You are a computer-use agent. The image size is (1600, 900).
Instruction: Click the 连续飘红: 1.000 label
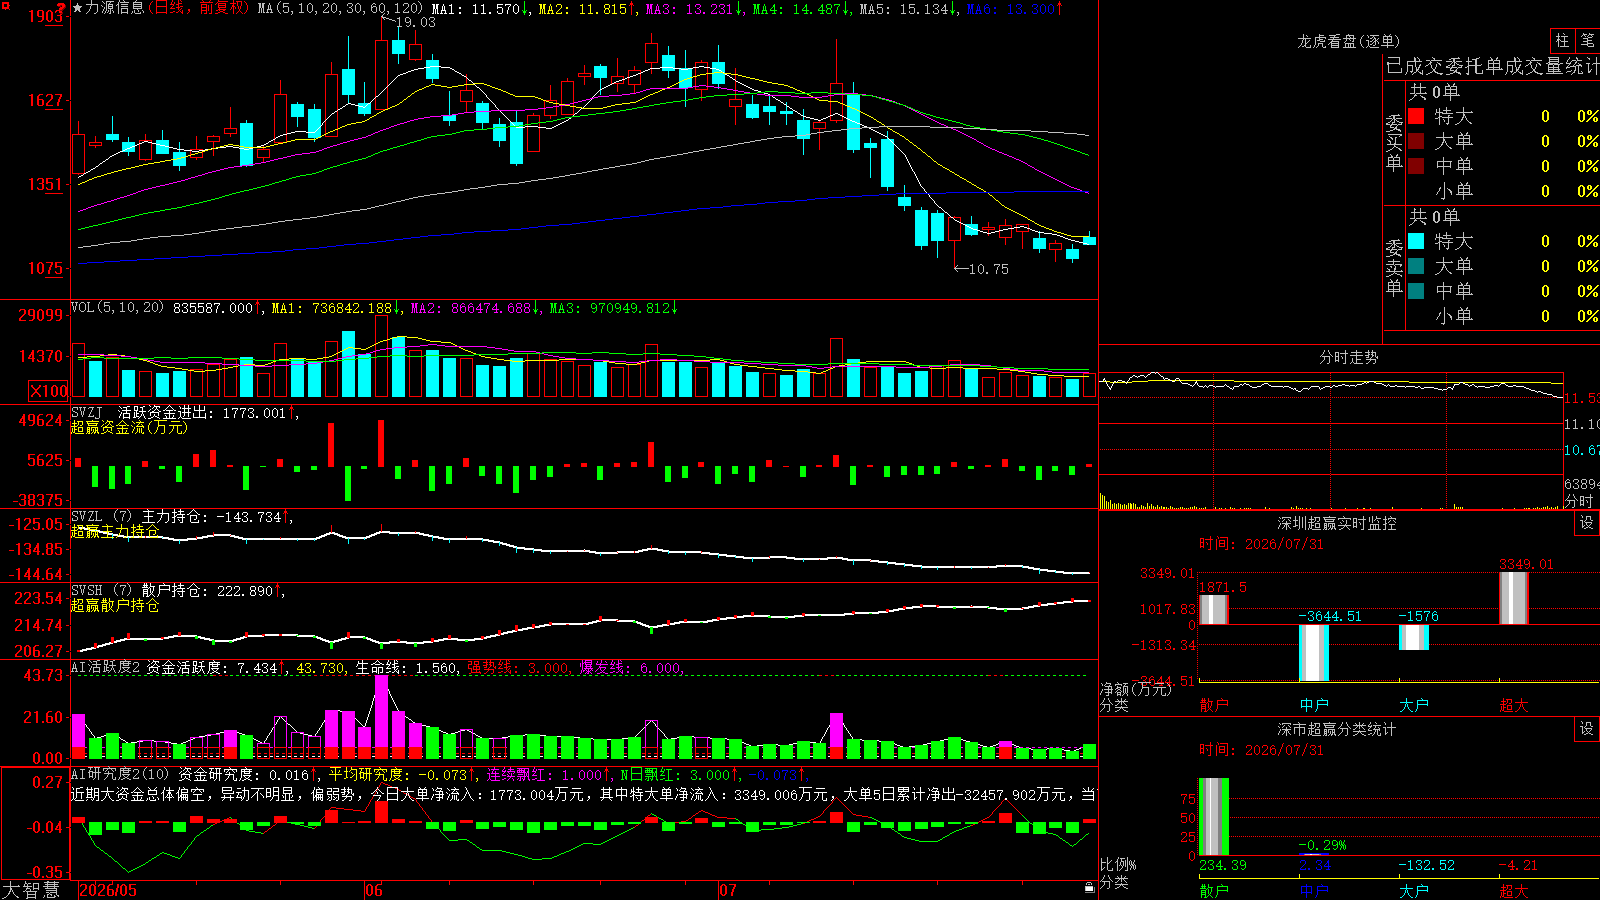tap(548, 774)
